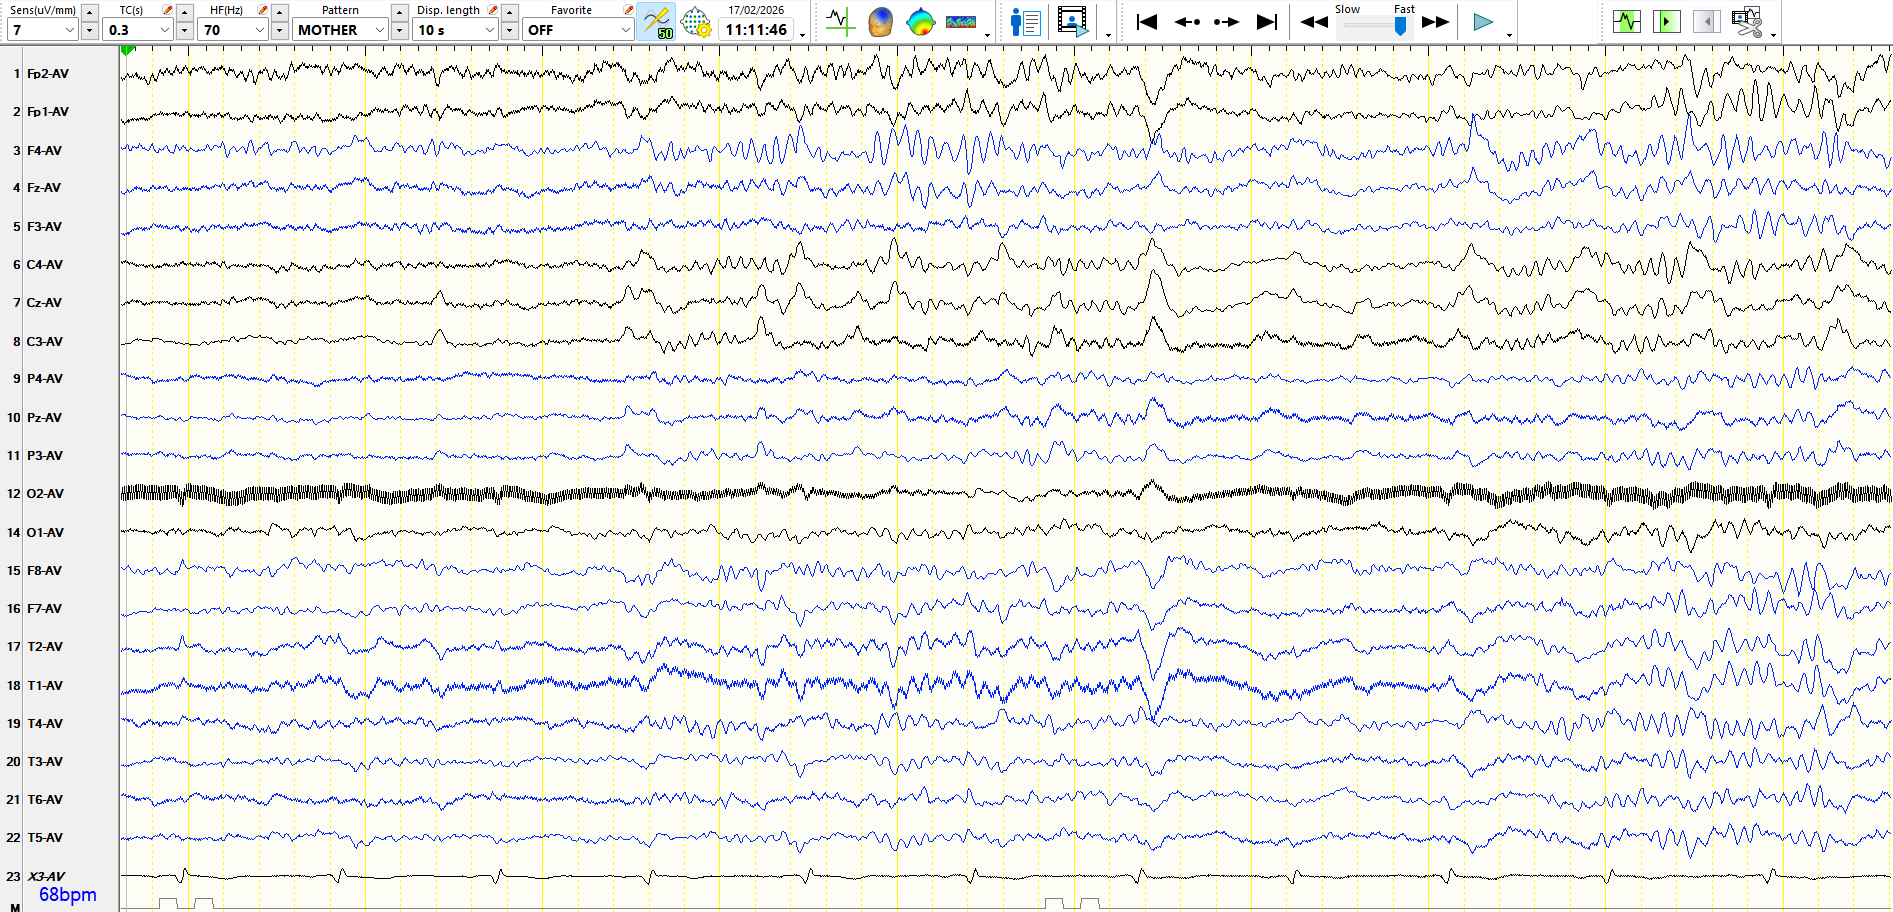Screen dimensions: 1893x912
Task: Open the electrode montage settings icon
Action: pyautogui.click(x=696, y=22)
